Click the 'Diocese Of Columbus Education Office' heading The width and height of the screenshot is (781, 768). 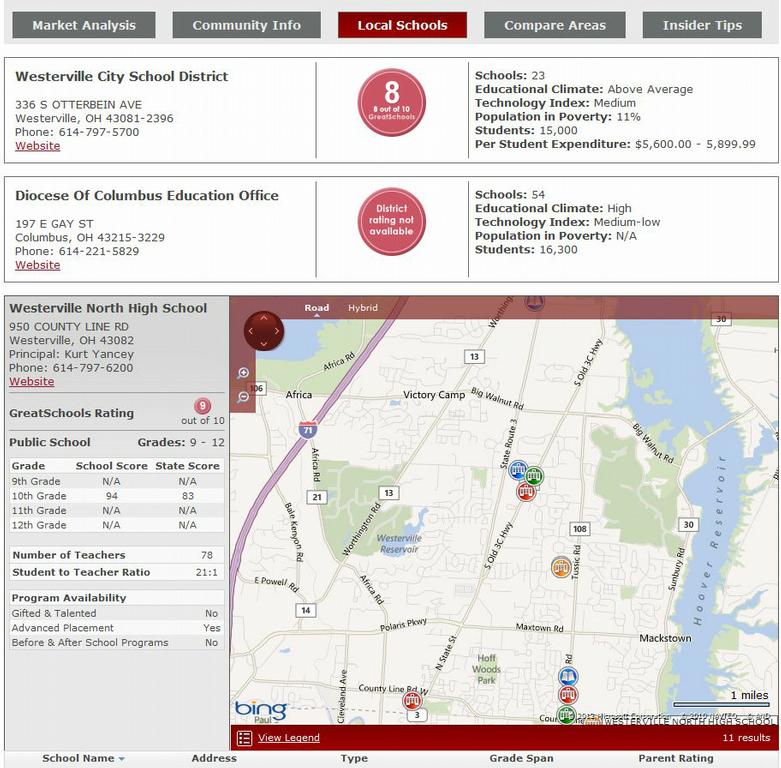(x=147, y=195)
